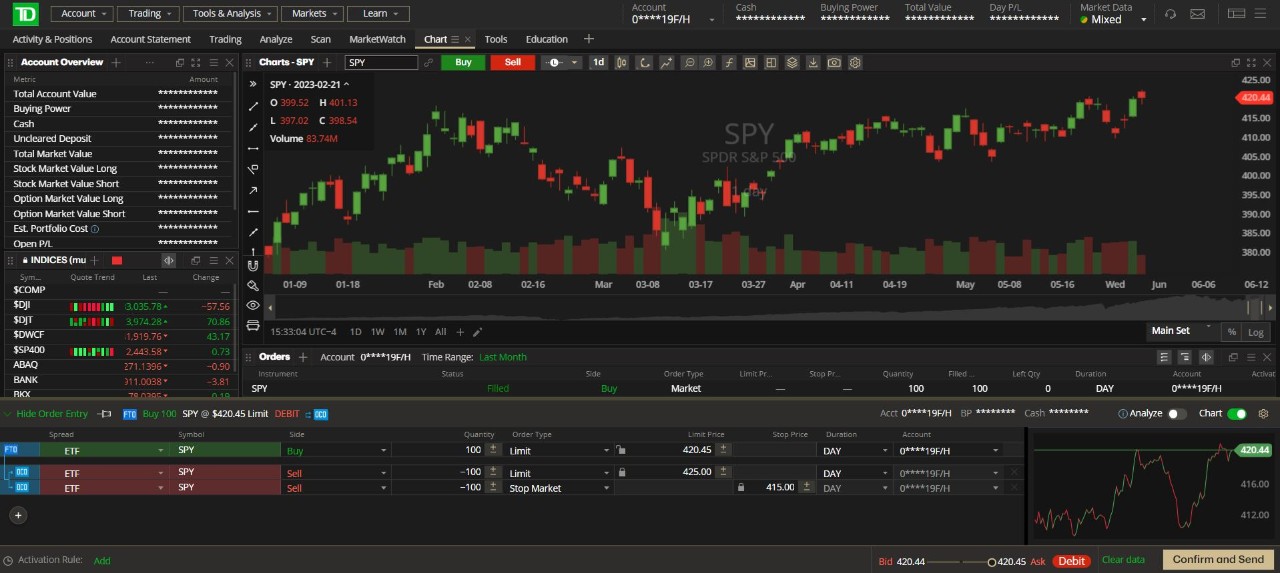Click the red Sell button on chart

point(512,62)
